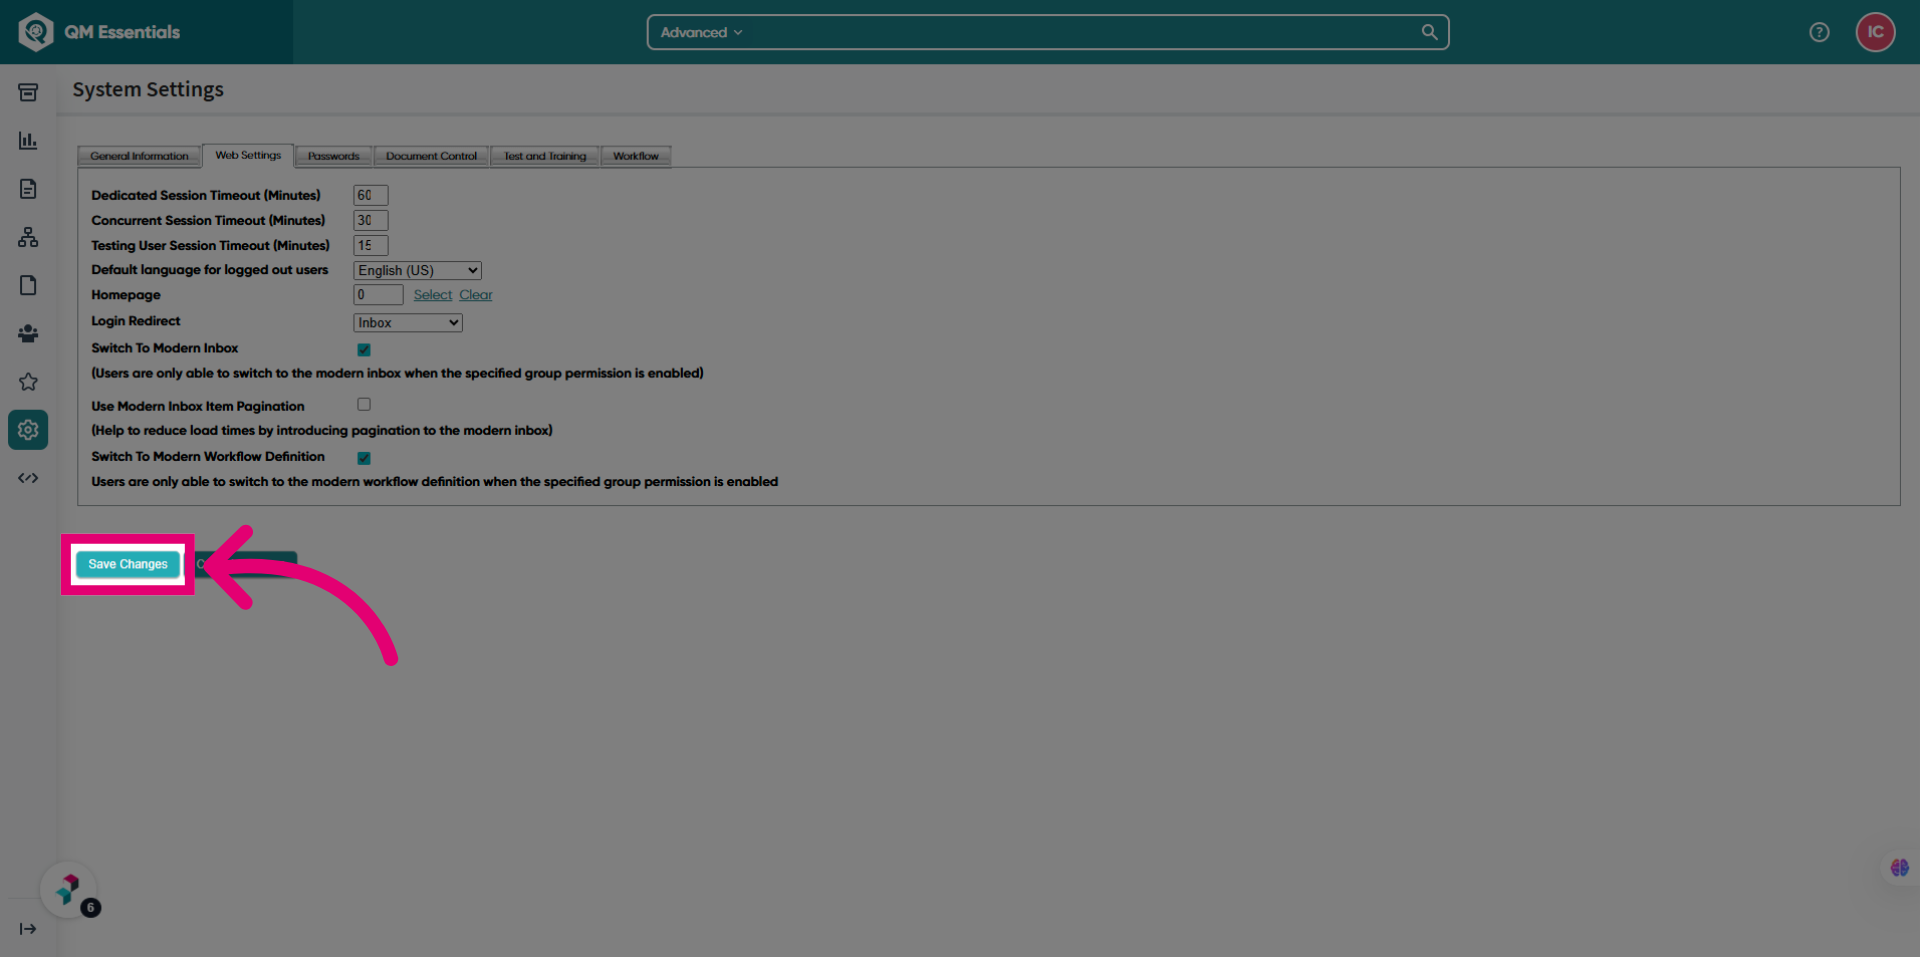Open the Test and Training tab

click(545, 156)
